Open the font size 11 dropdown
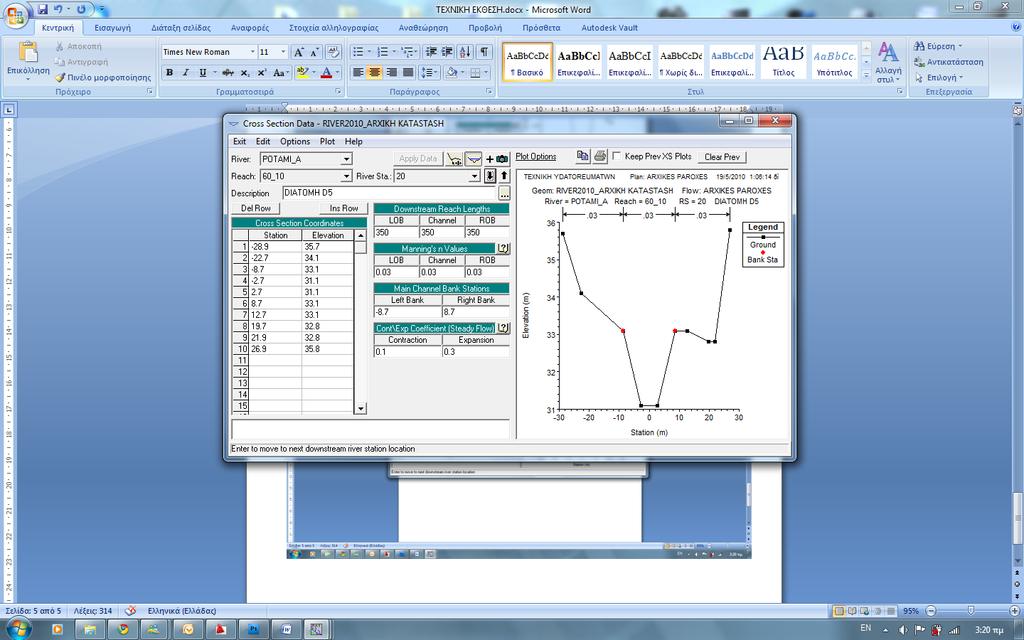Image resolution: width=1024 pixels, height=640 pixels. click(283, 52)
